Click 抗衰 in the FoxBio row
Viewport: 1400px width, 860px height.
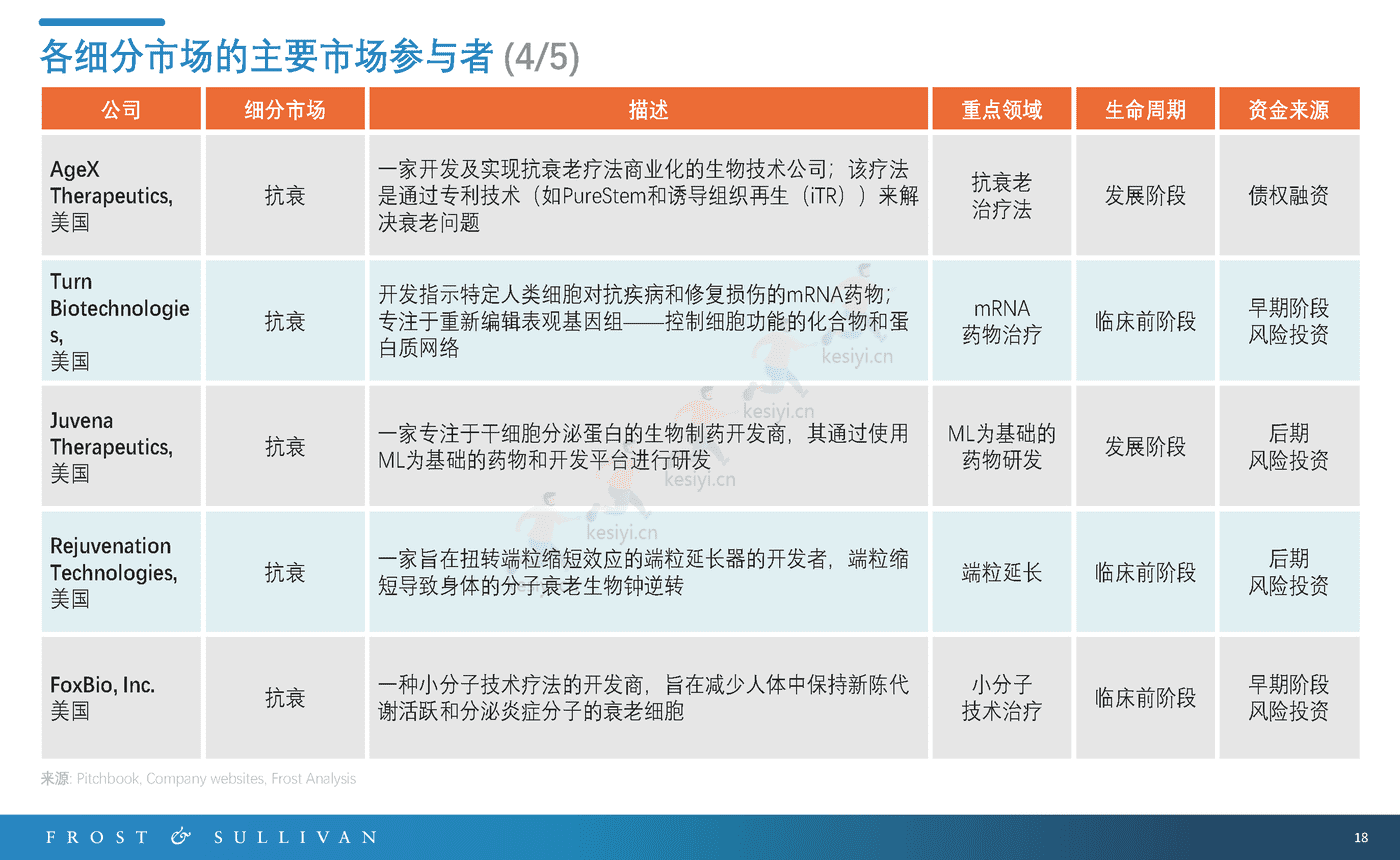tap(285, 697)
